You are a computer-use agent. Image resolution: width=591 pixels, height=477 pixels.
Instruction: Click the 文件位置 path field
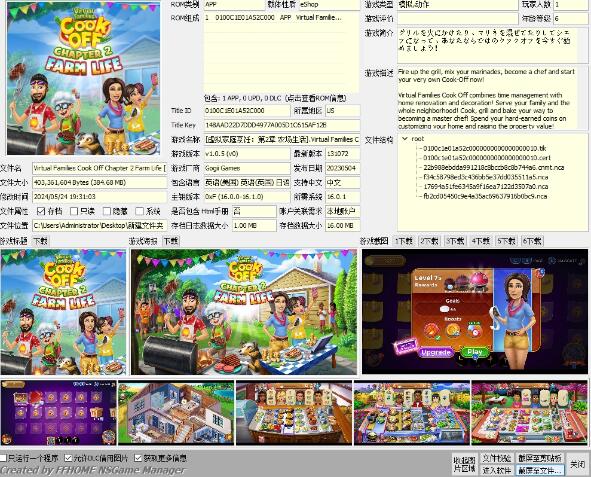coord(100,225)
